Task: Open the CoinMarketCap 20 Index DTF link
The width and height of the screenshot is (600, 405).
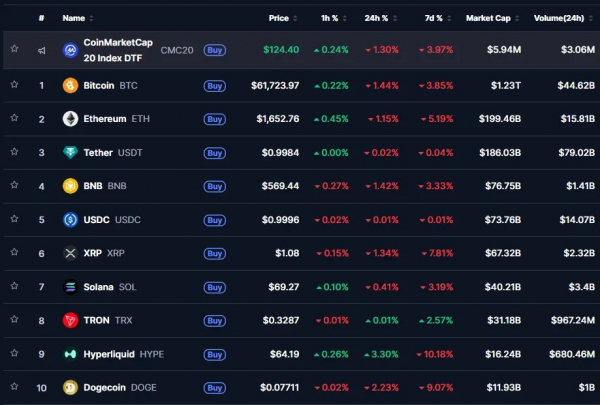Action: [118, 50]
